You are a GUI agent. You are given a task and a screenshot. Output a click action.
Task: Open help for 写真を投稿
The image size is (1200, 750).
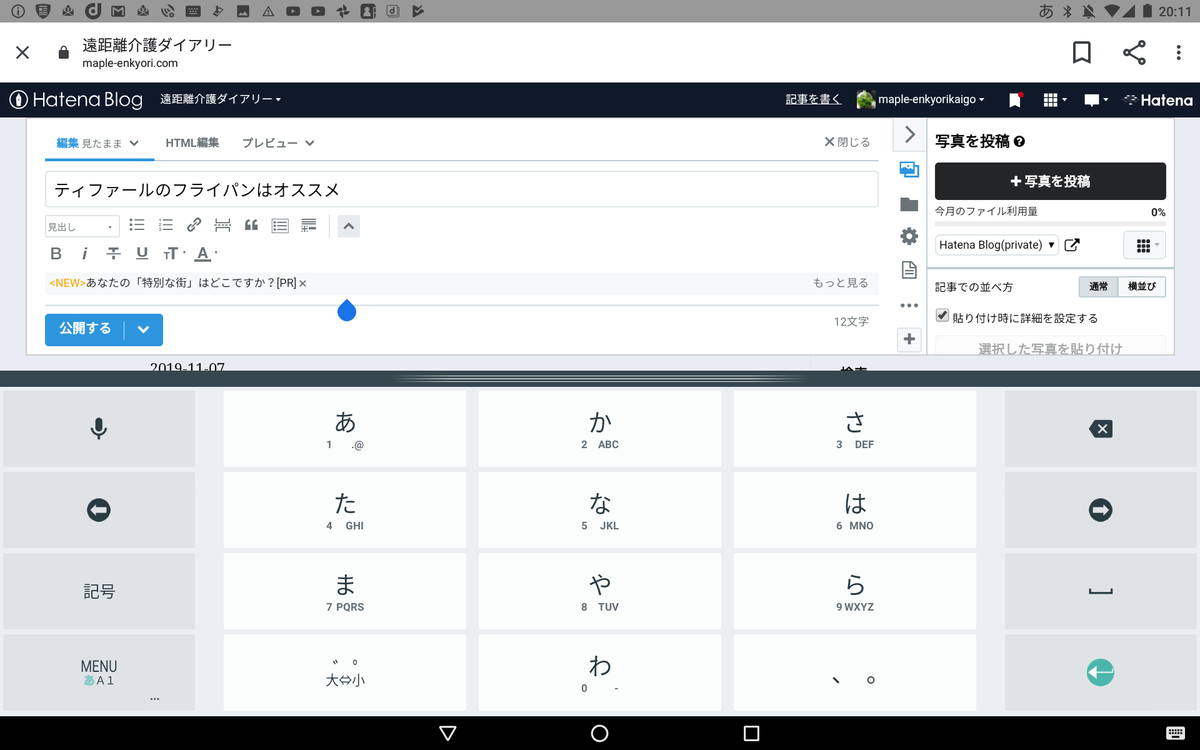point(1019,142)
